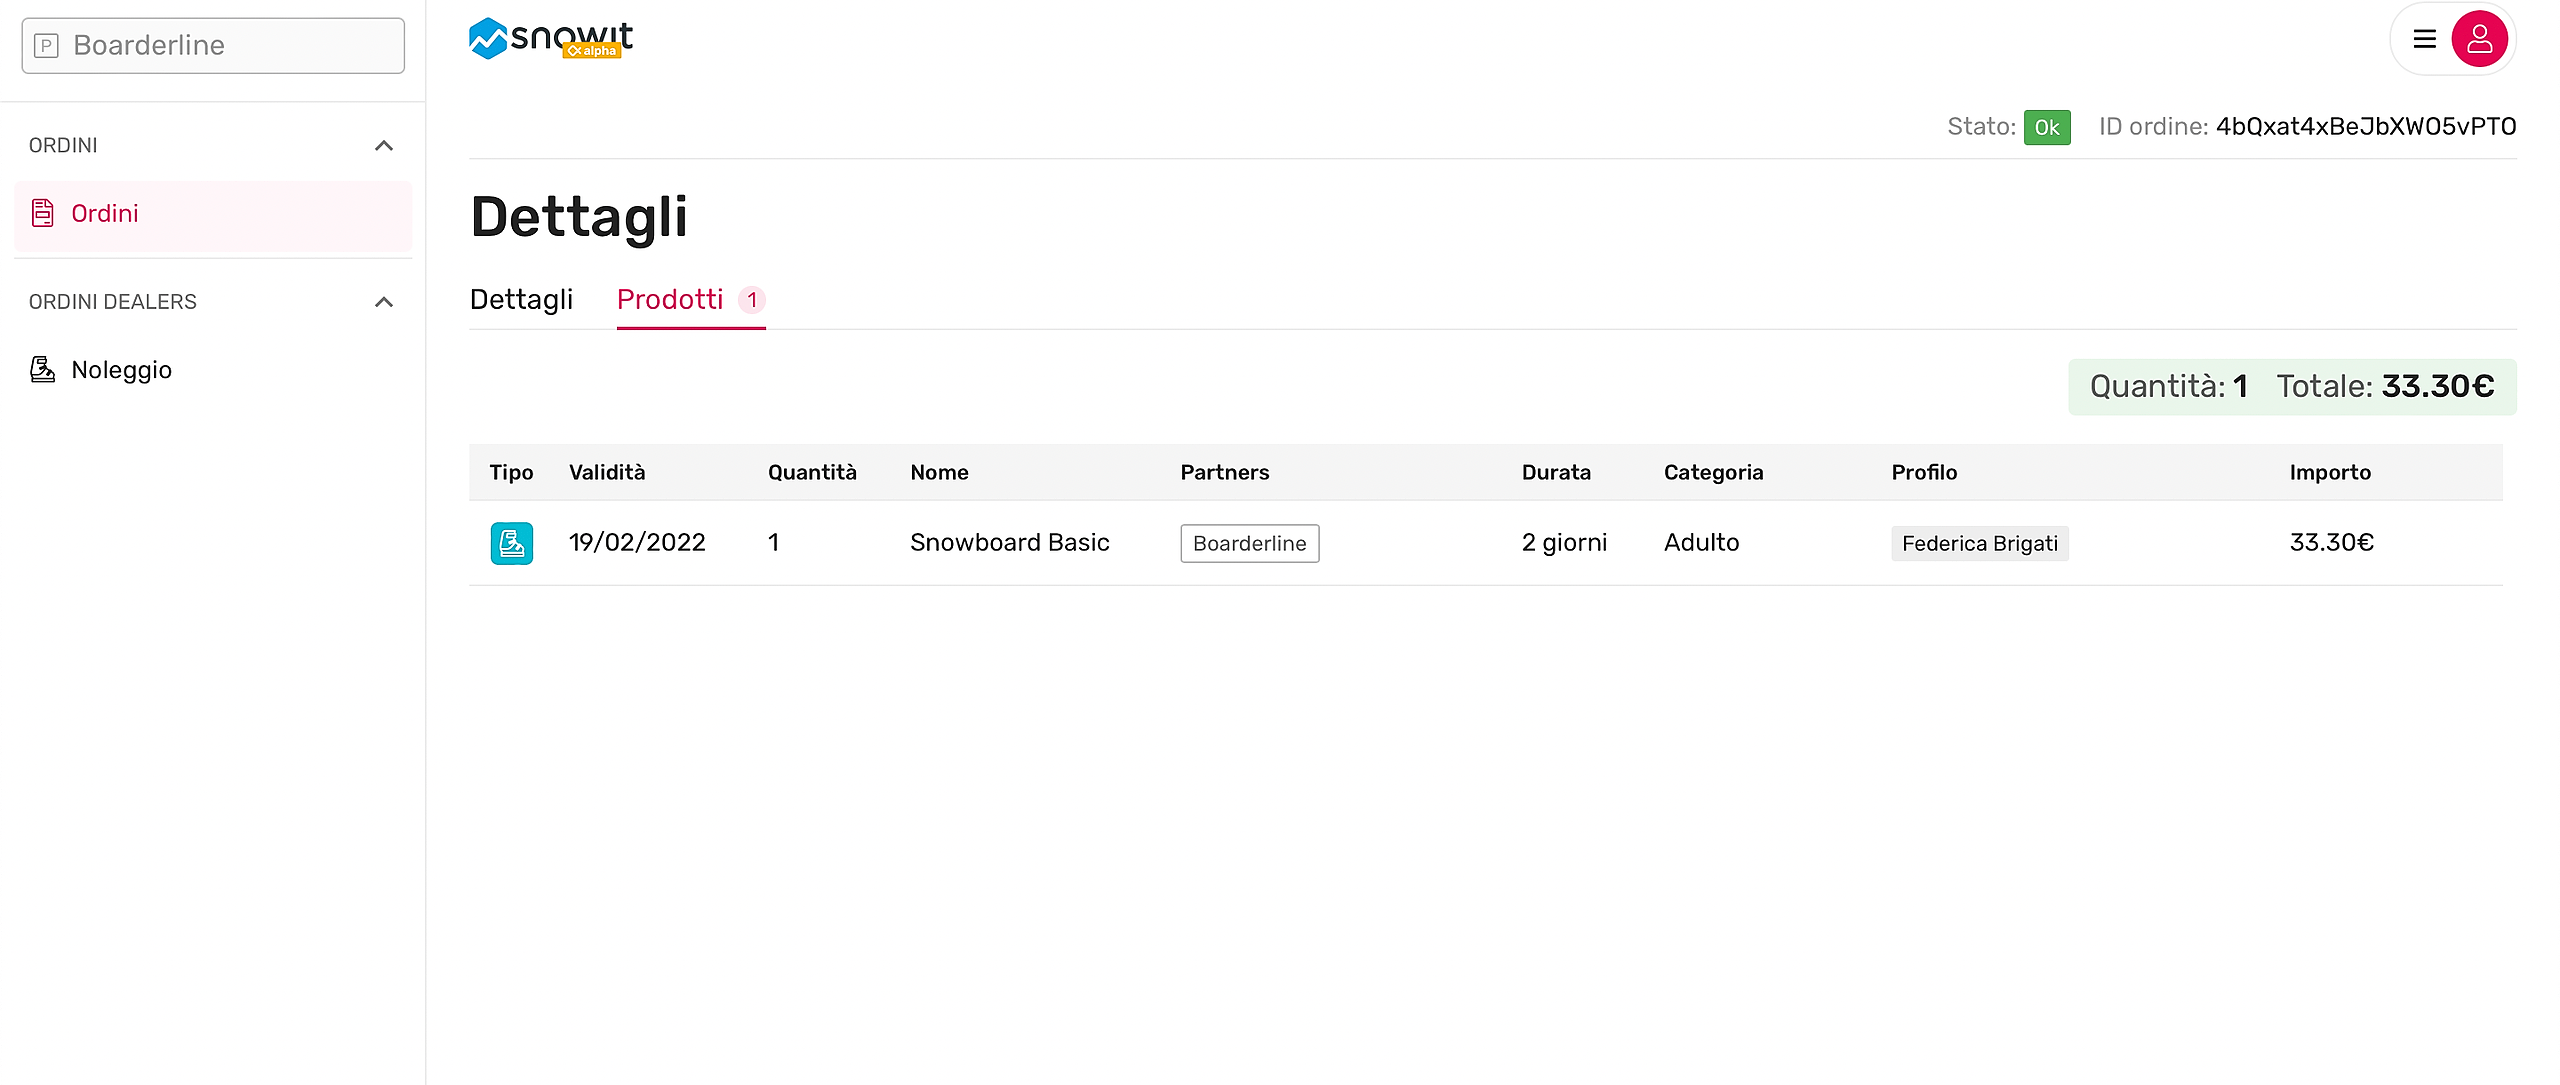Open Noleggio in the sidebar
Viewport: 2560px width, 1085px height.
(x=121, y=370)
